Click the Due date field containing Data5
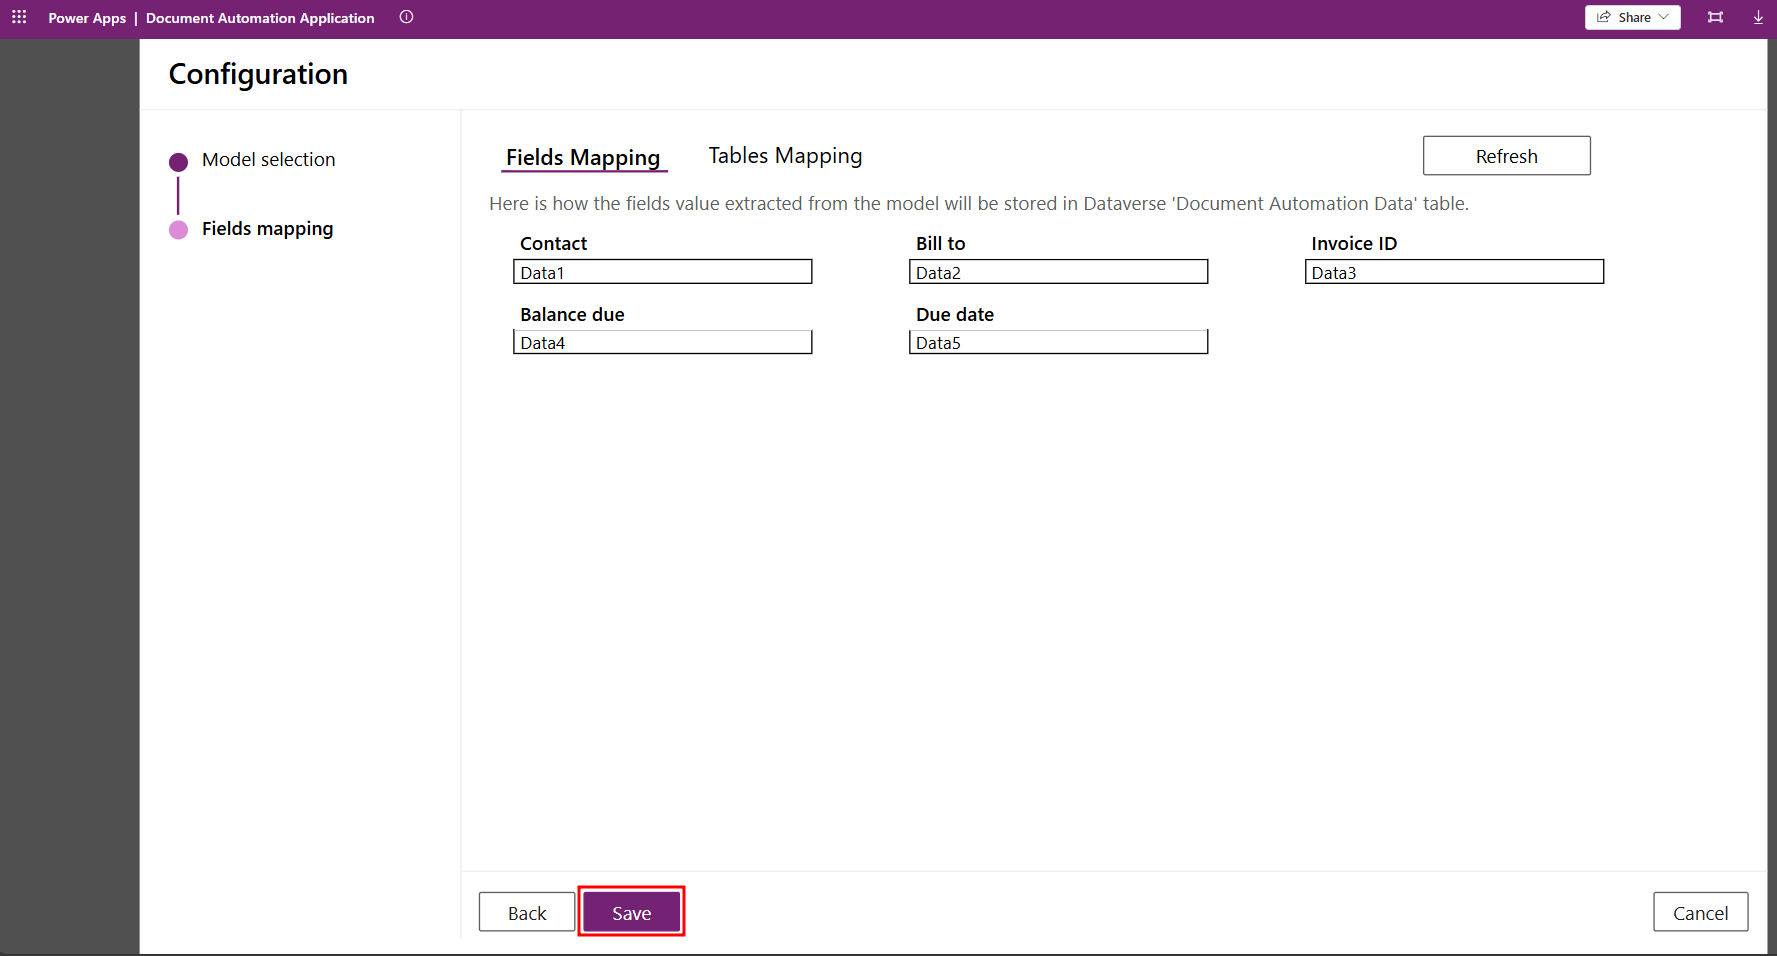1777x956 pixels. (1058, 342)
